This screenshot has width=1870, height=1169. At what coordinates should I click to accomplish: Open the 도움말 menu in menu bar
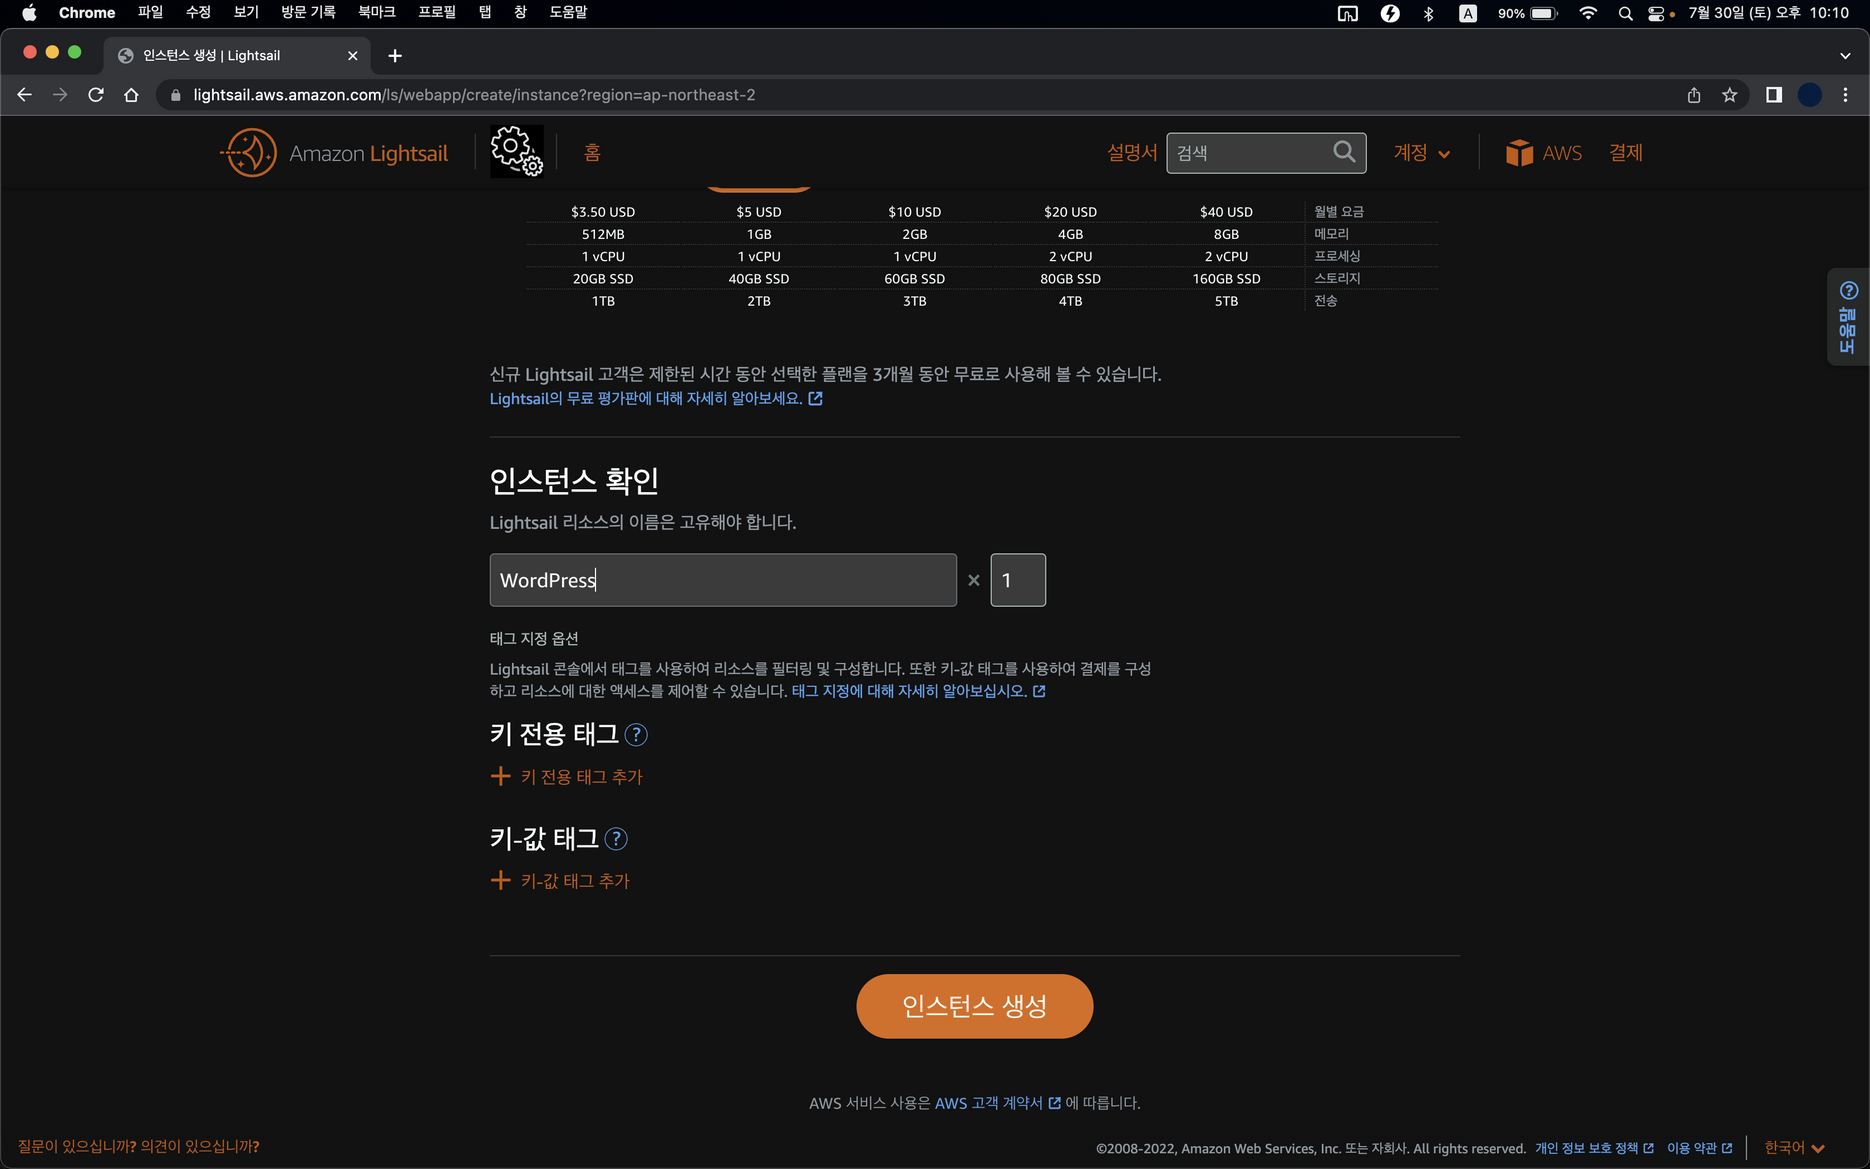pos(568,13)
